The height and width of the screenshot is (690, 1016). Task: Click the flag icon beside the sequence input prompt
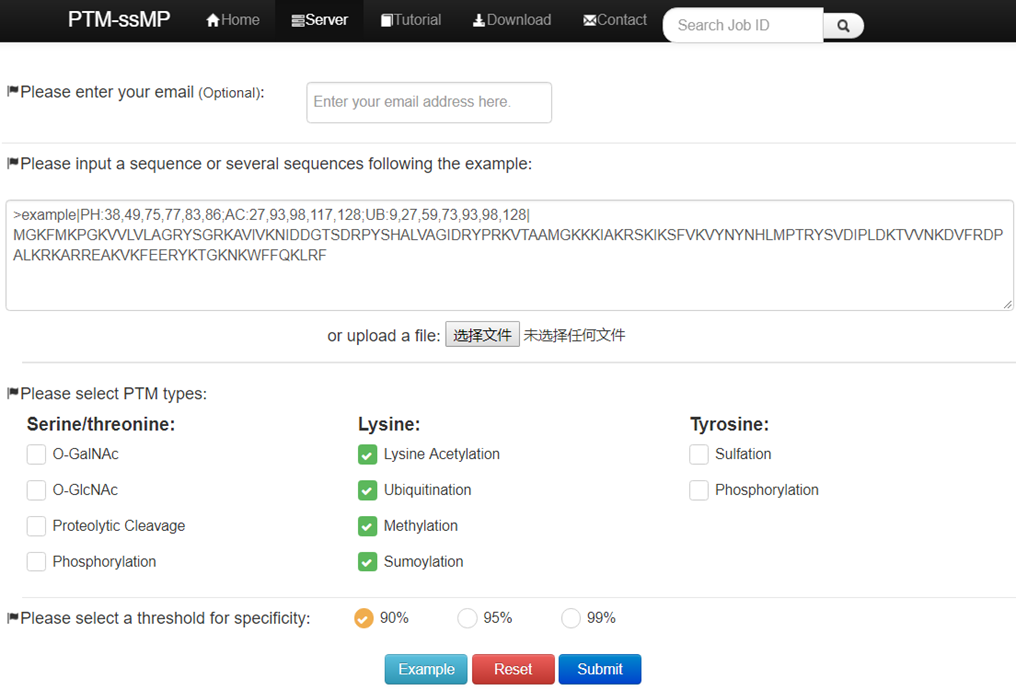pyautogui.click(x=11, y=163)
